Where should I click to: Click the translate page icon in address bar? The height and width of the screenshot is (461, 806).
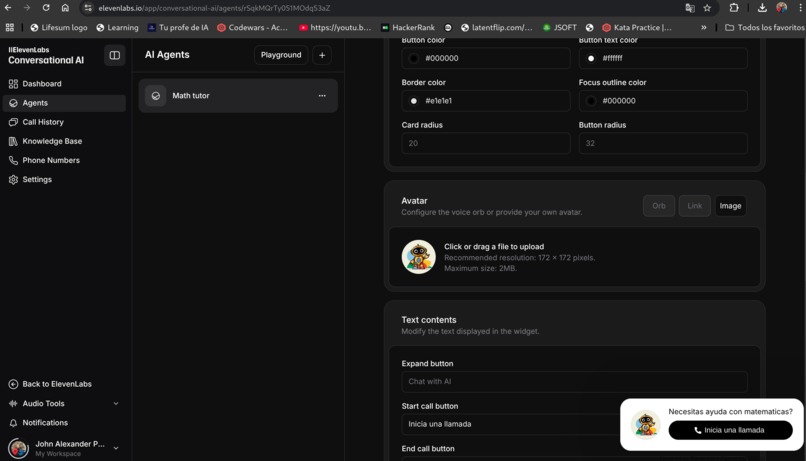[x=690, y=8]
